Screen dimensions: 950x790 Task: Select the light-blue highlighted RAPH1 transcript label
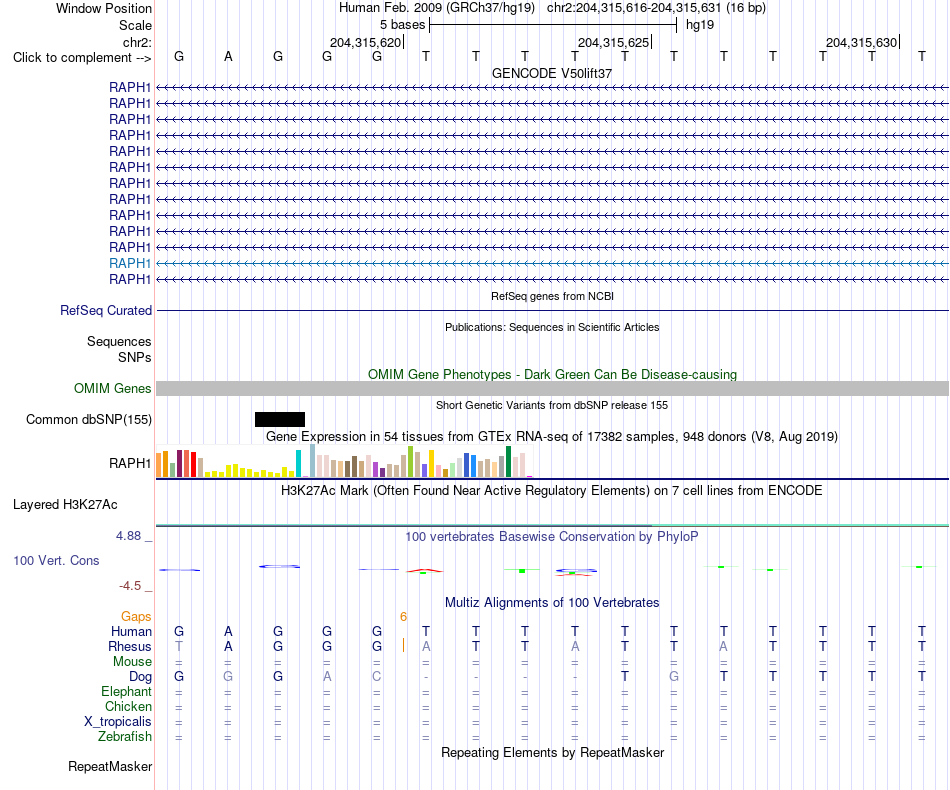130,263
